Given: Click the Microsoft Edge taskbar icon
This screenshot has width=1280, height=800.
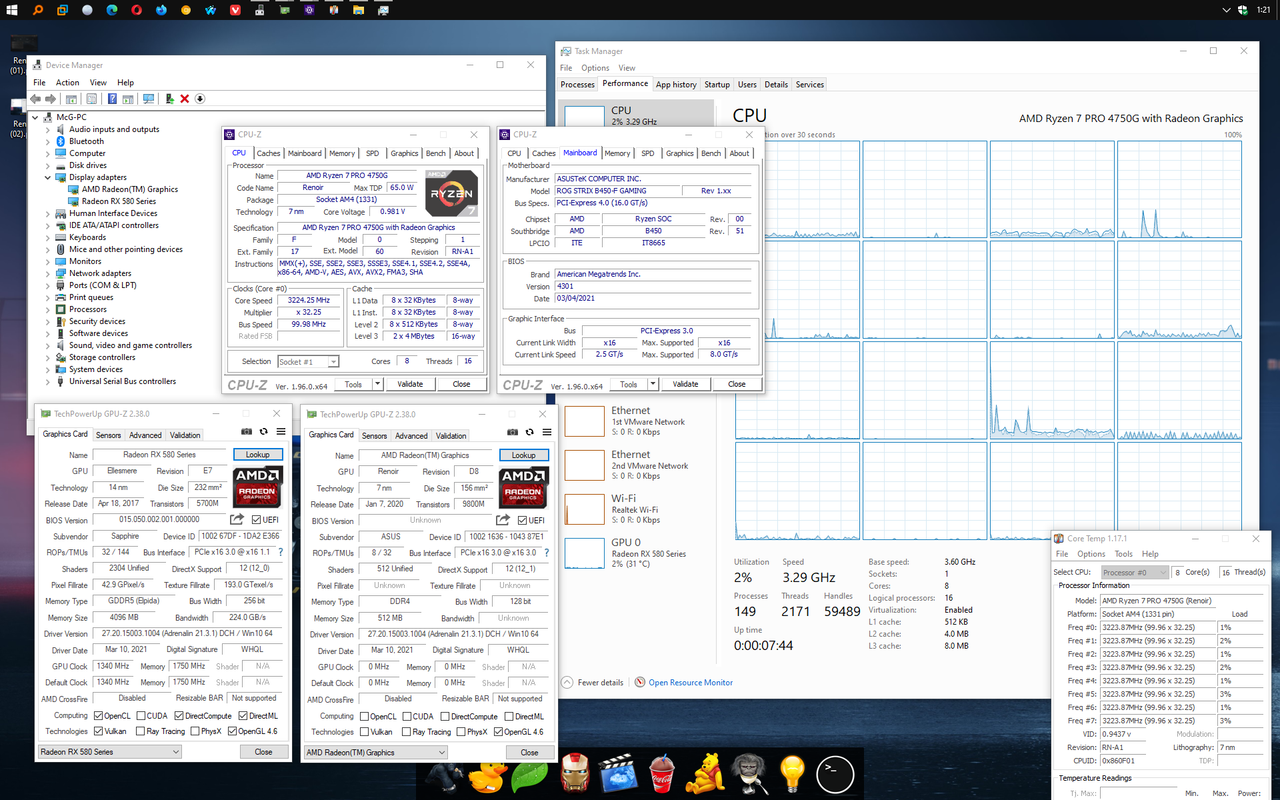Looking at the screenshot, I should click(112, 9).
